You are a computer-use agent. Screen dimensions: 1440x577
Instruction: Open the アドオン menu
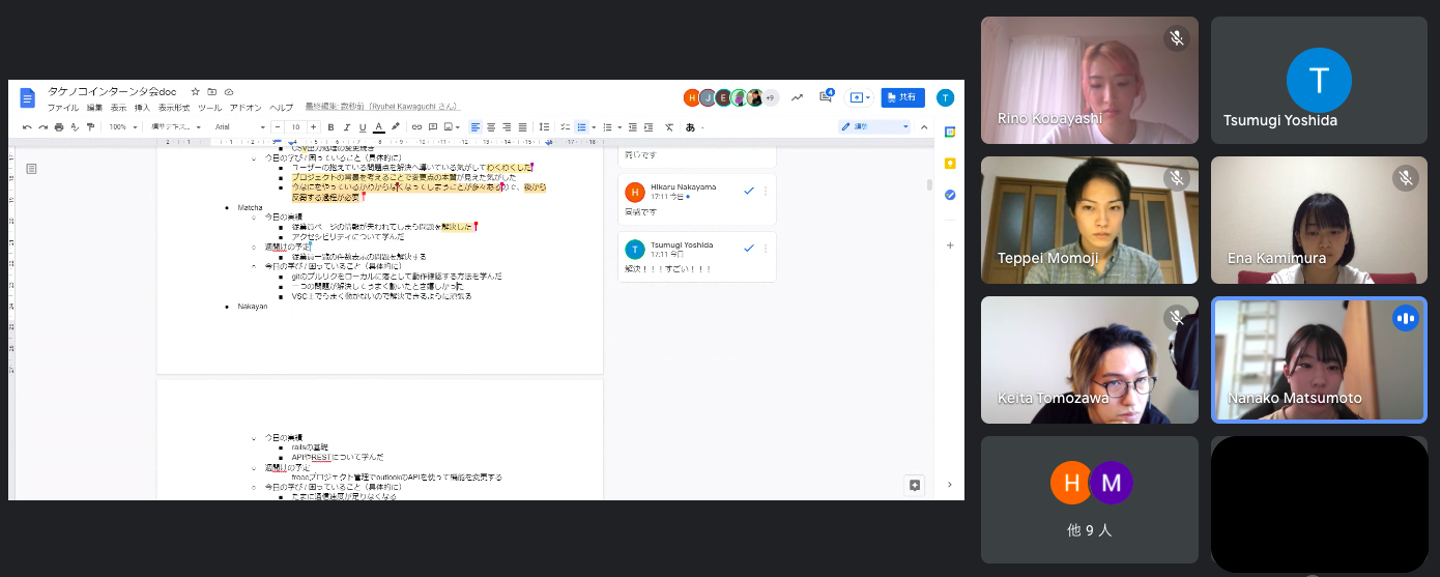click(x=246, y=108)
